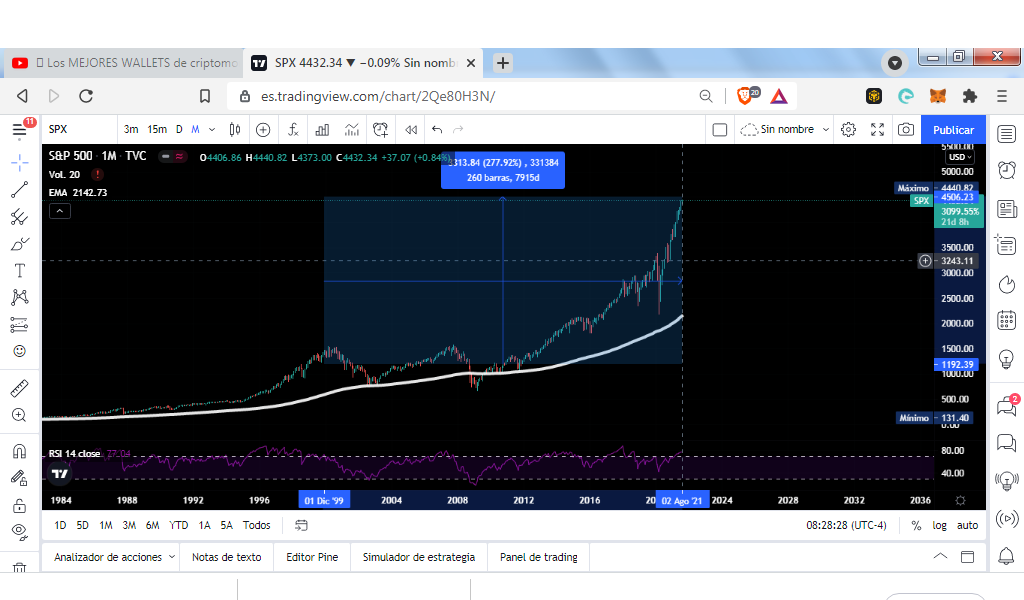Open the Indicators (fx) menu

point(293,130)
